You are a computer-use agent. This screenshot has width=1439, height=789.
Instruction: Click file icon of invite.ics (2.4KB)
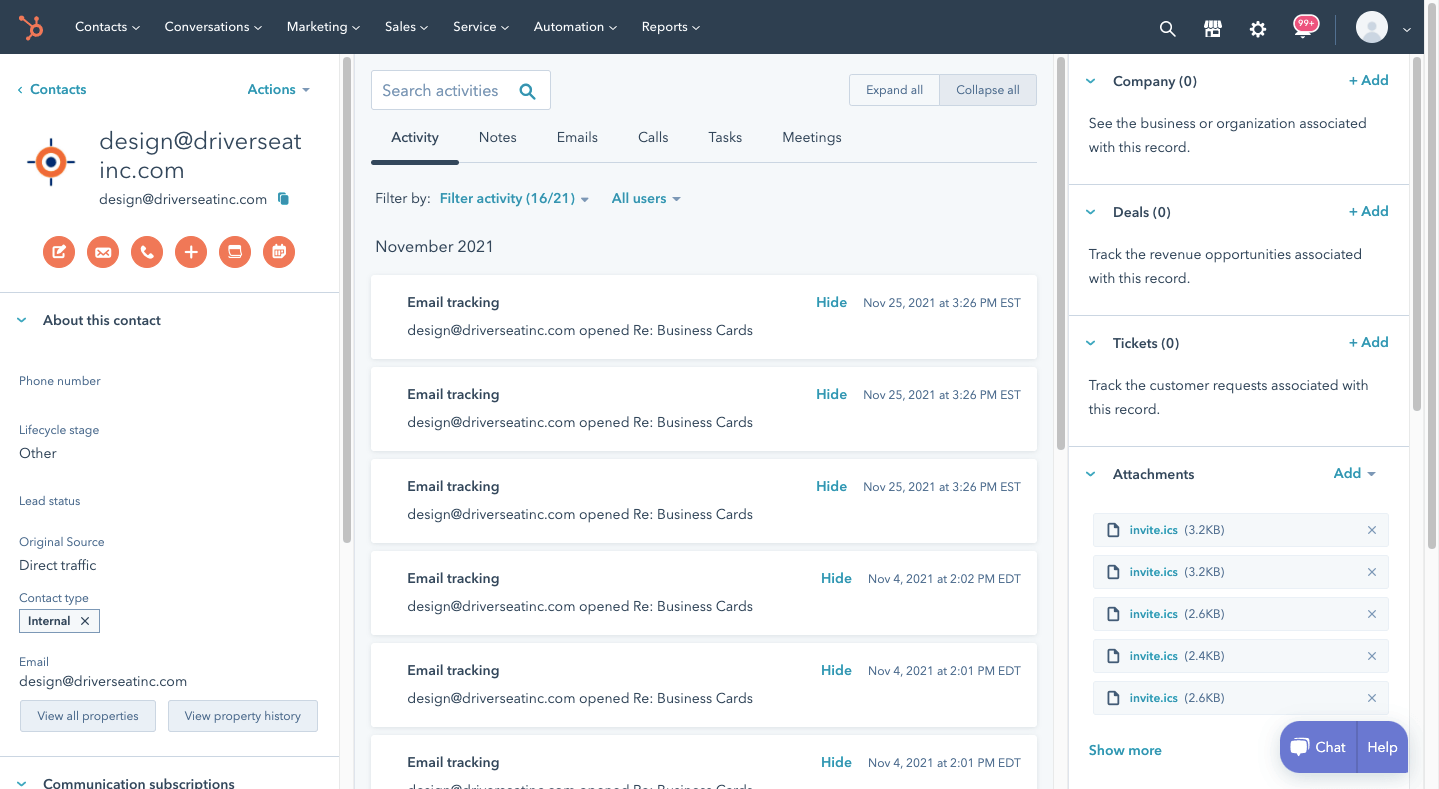1113,656
